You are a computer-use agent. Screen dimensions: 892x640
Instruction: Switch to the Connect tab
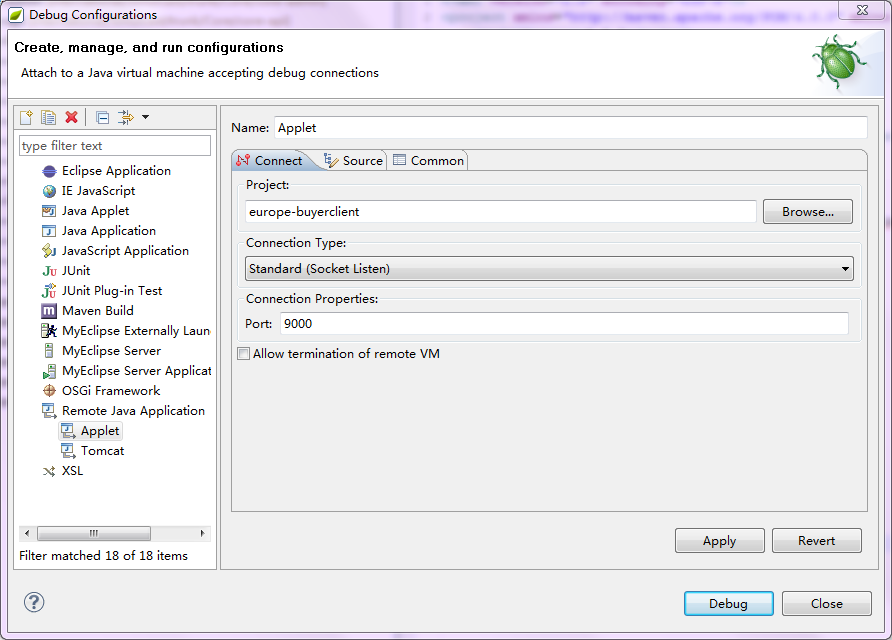[270, 161]
